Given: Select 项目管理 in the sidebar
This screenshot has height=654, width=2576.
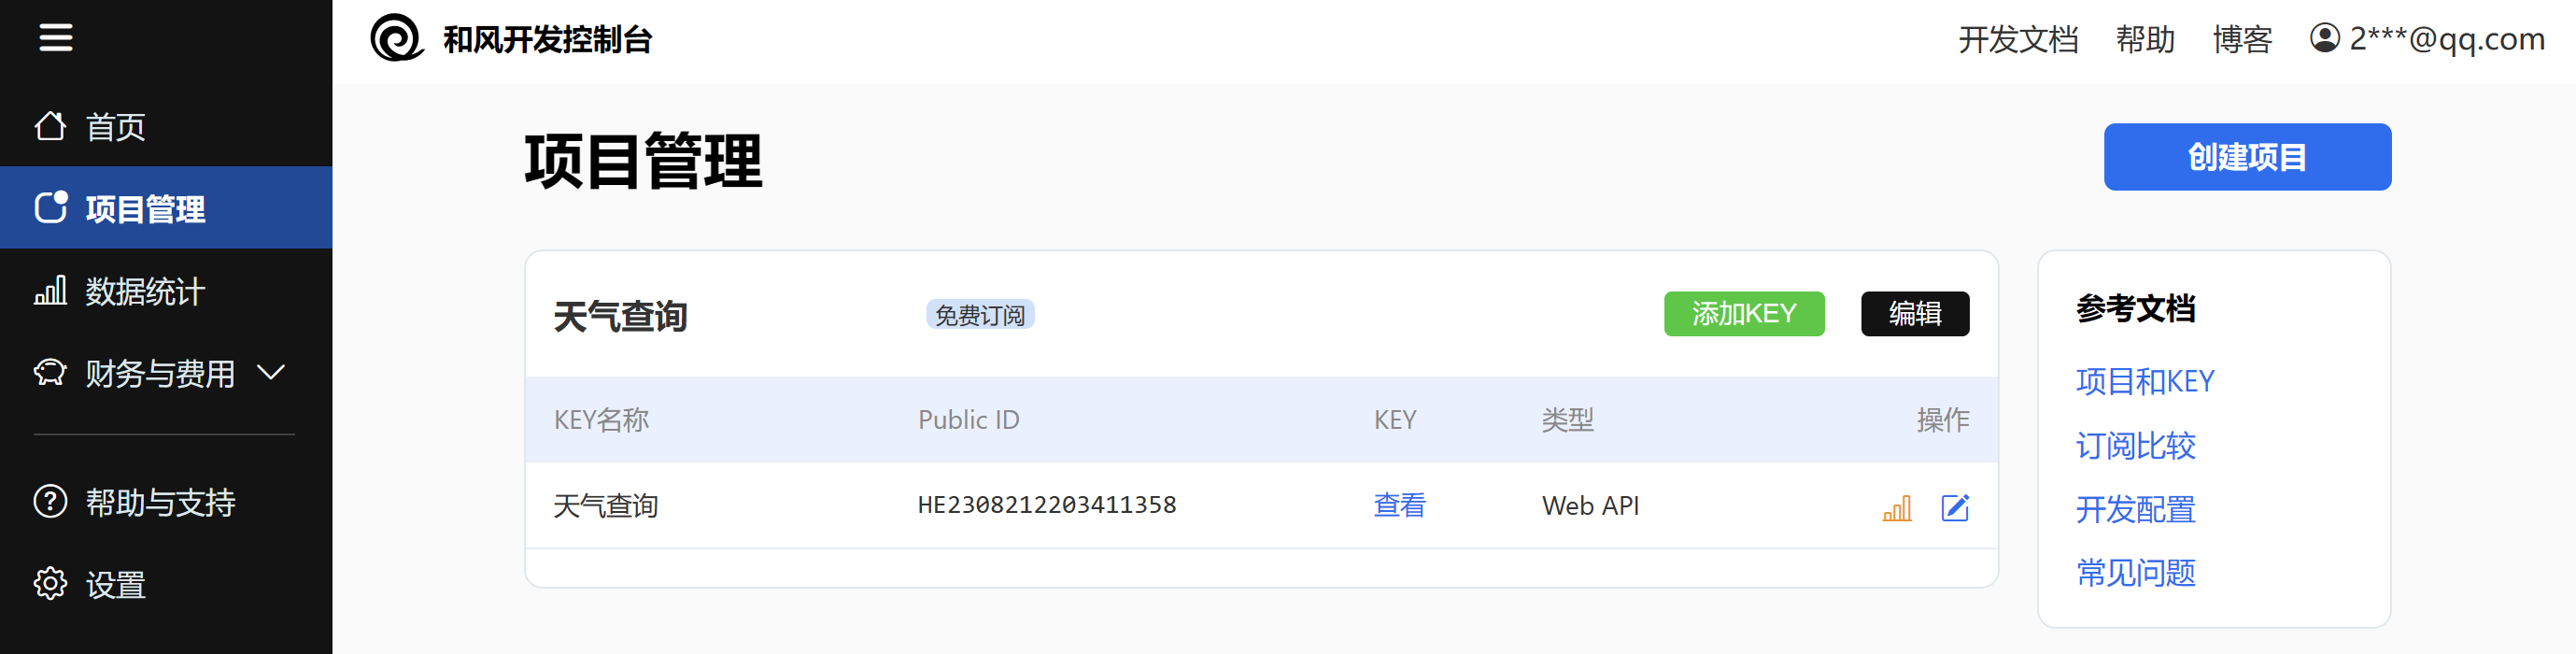Looking at the screenshot, I should pos(145,209).
